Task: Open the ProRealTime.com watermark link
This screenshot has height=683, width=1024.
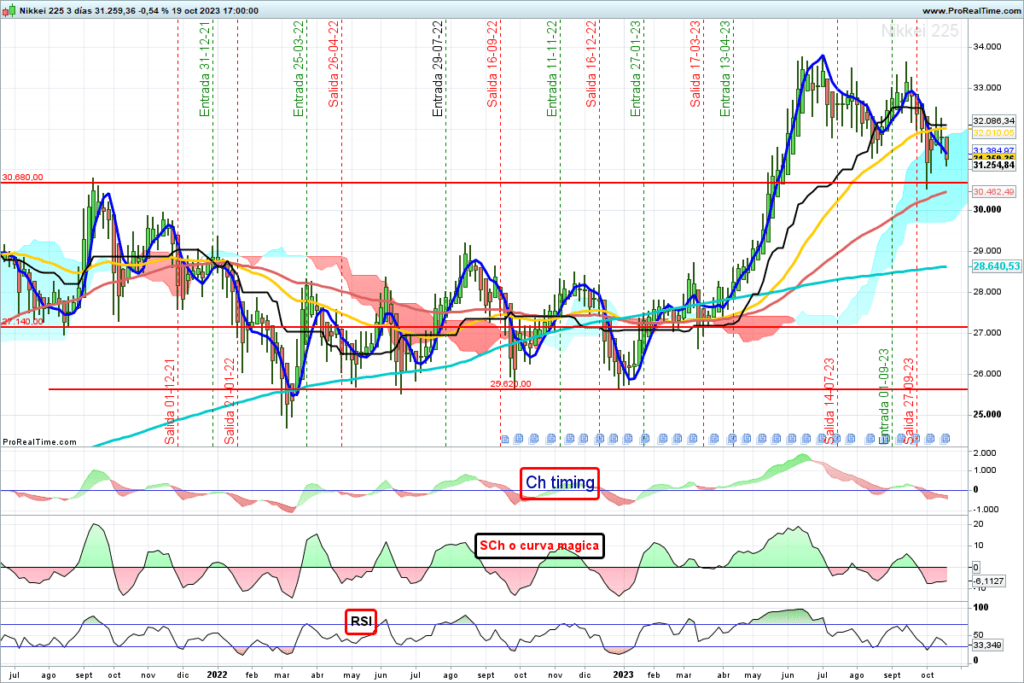Action: coord(40,441)
